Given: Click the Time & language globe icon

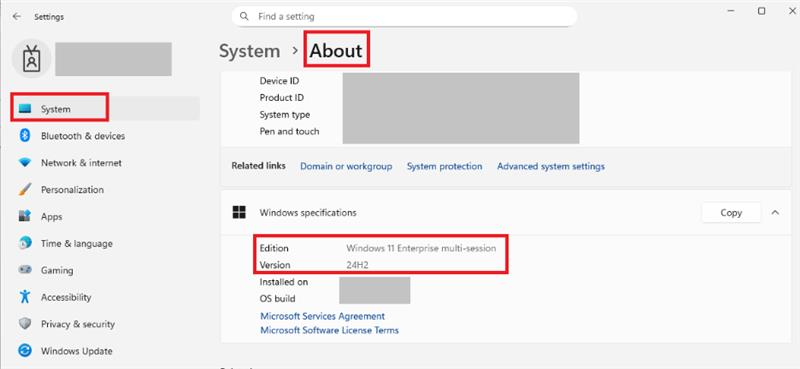Looking at the screenshot, I should [x=24, y=243].
